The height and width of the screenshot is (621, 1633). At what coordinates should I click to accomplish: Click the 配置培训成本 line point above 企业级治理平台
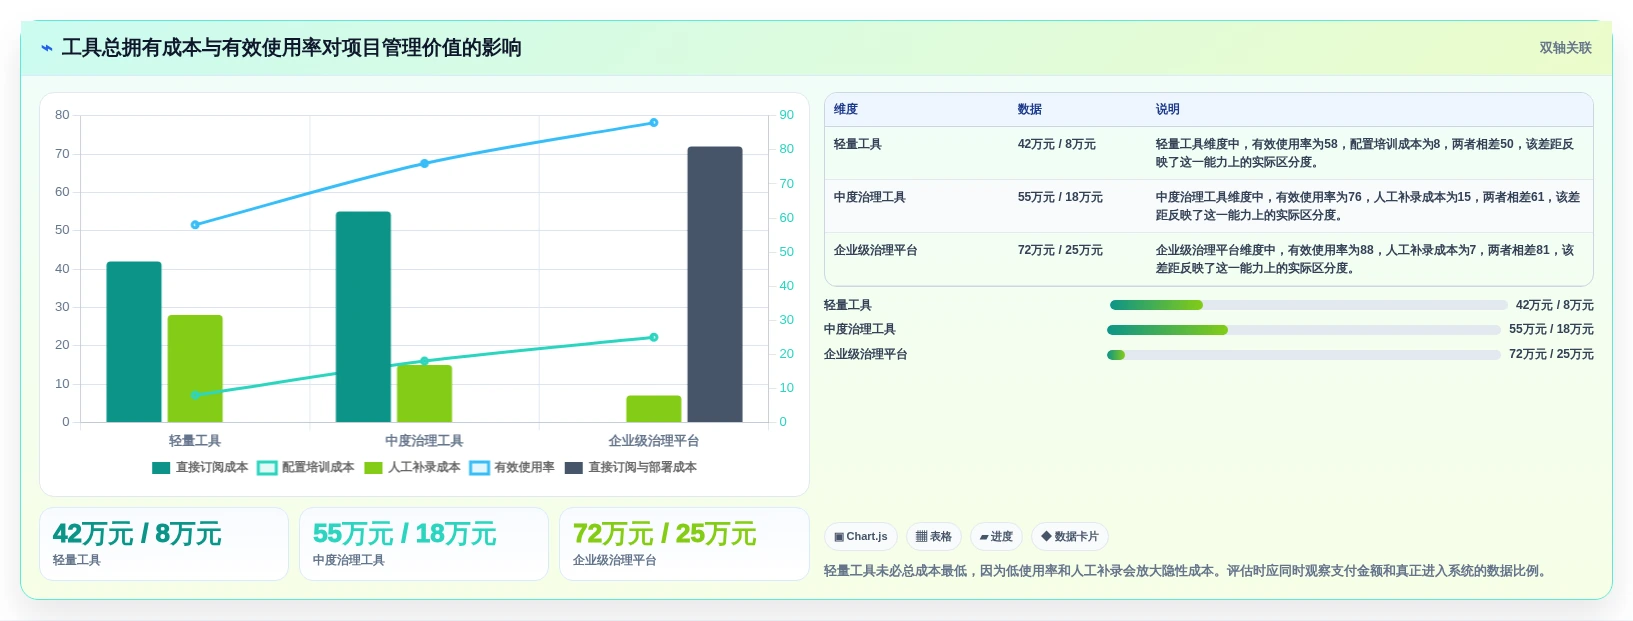coord(654,337)
